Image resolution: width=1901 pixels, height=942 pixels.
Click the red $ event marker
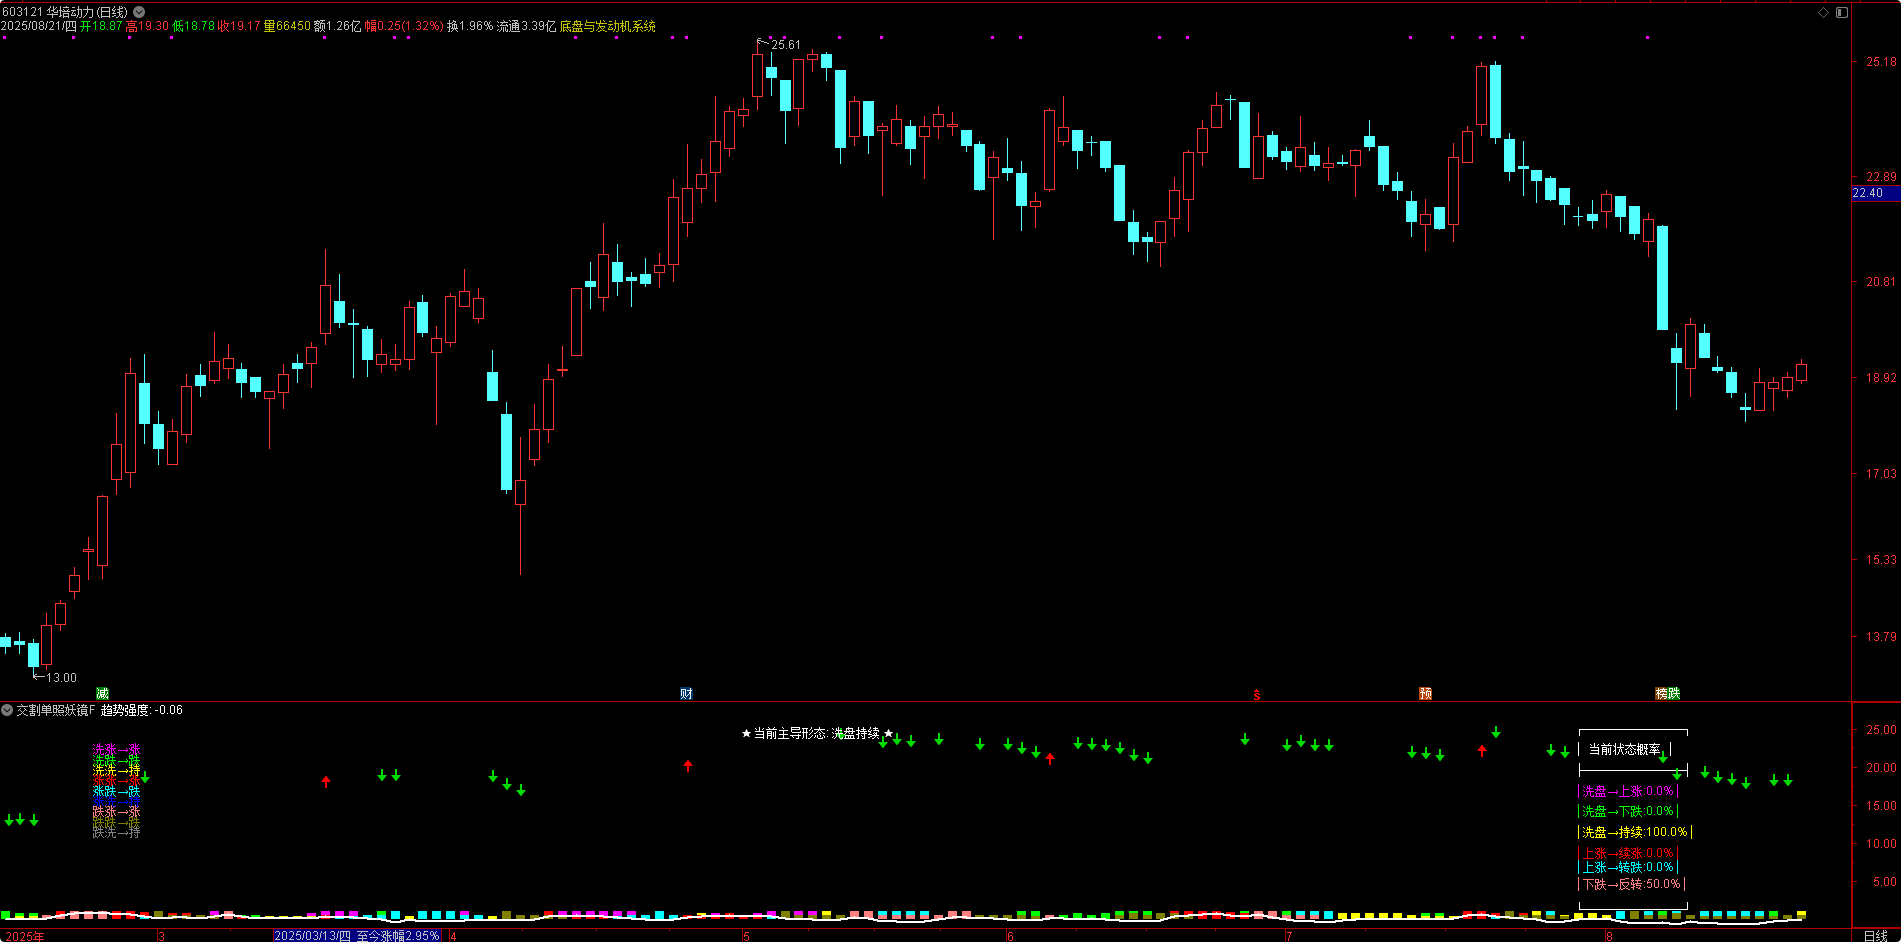[1257, 694]
